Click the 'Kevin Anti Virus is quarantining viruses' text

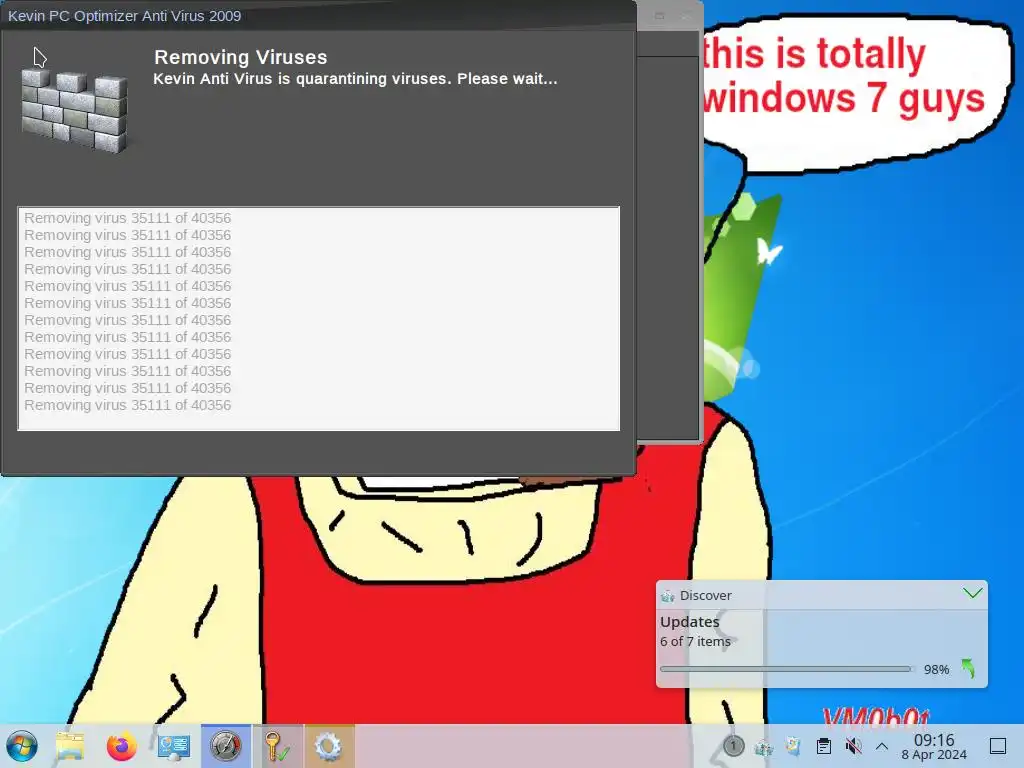coord(355,79)
